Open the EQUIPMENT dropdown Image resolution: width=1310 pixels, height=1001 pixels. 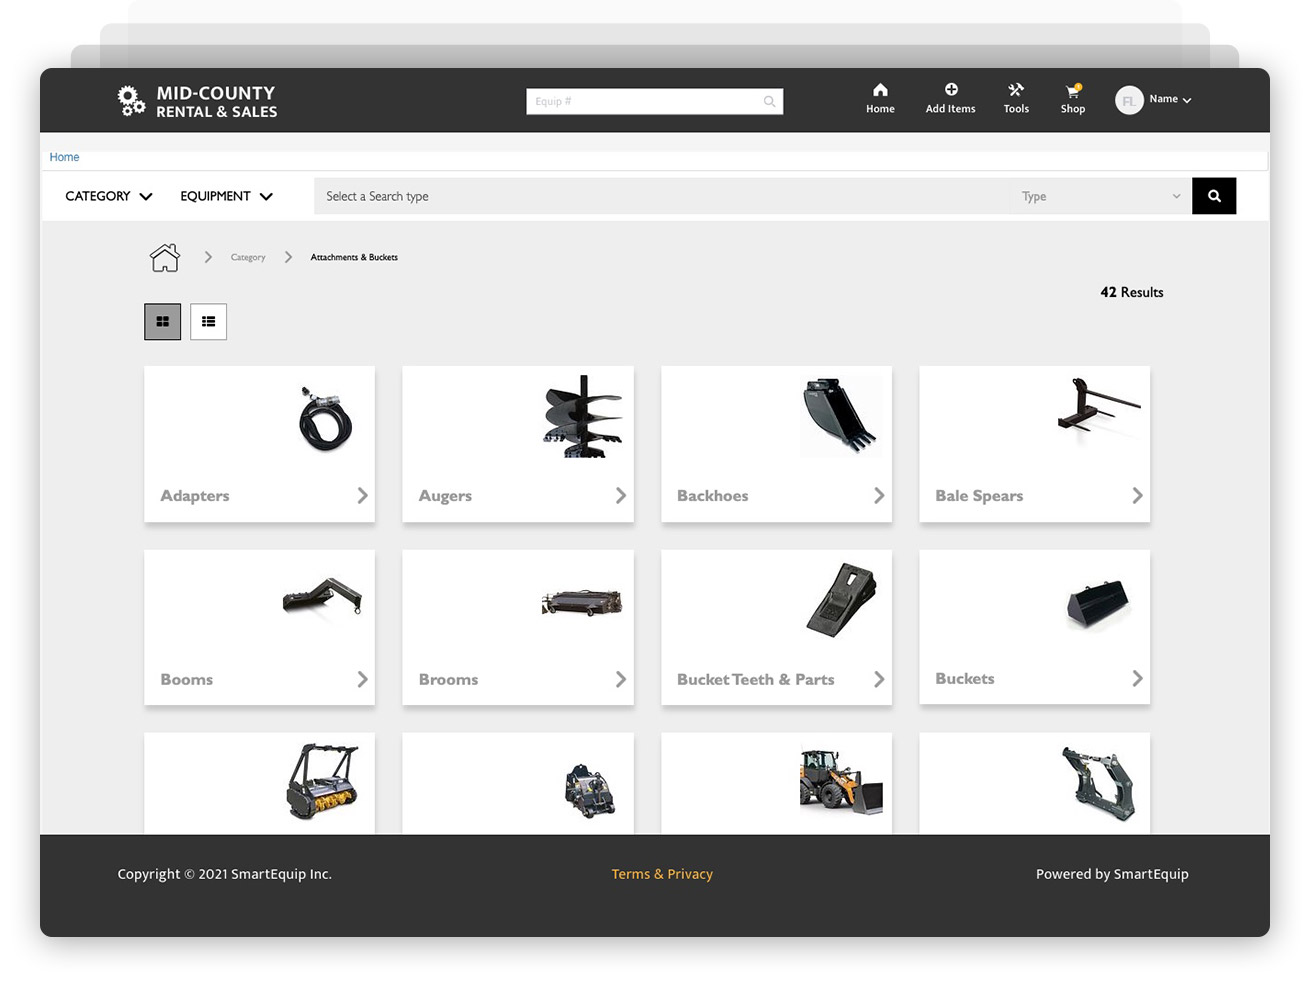pos(225,196)
